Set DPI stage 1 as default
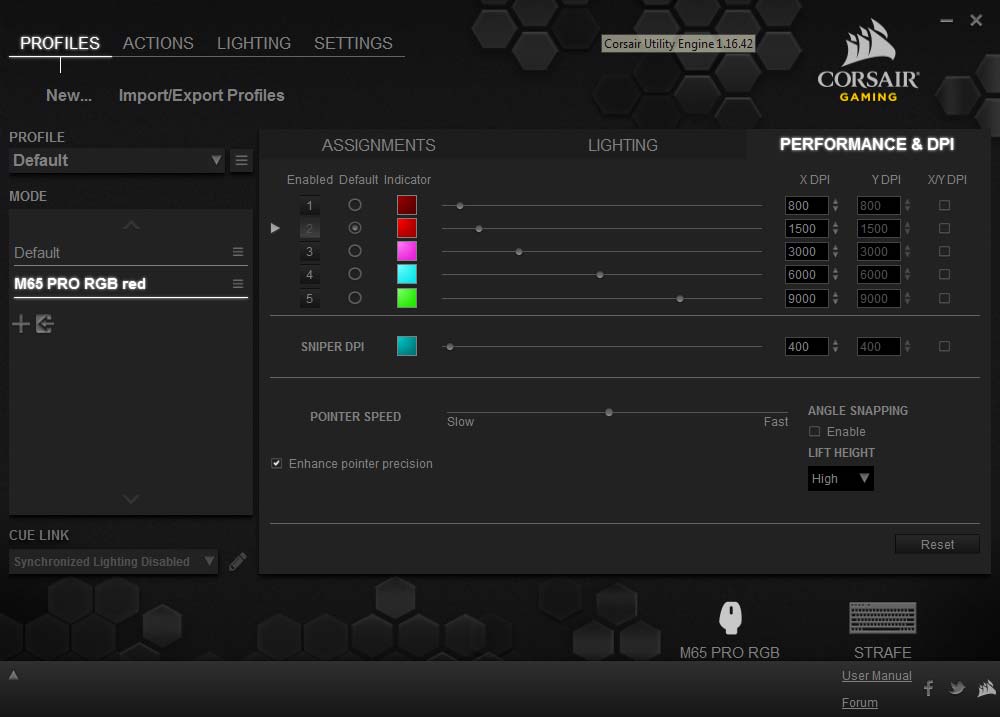This screenshot has width=1000, height=717. 355,205
